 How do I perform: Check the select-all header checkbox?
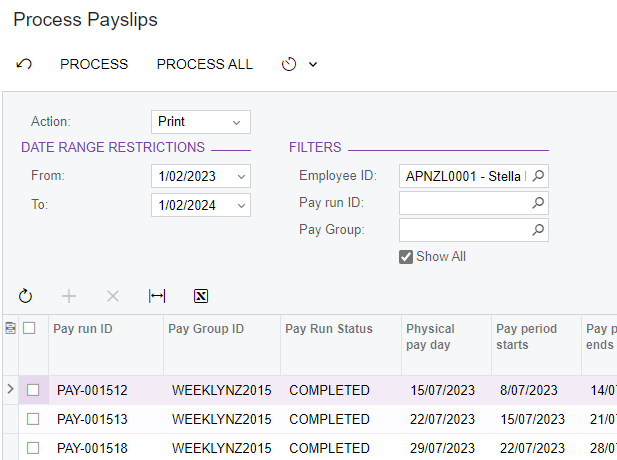click(x=30, y=328)
